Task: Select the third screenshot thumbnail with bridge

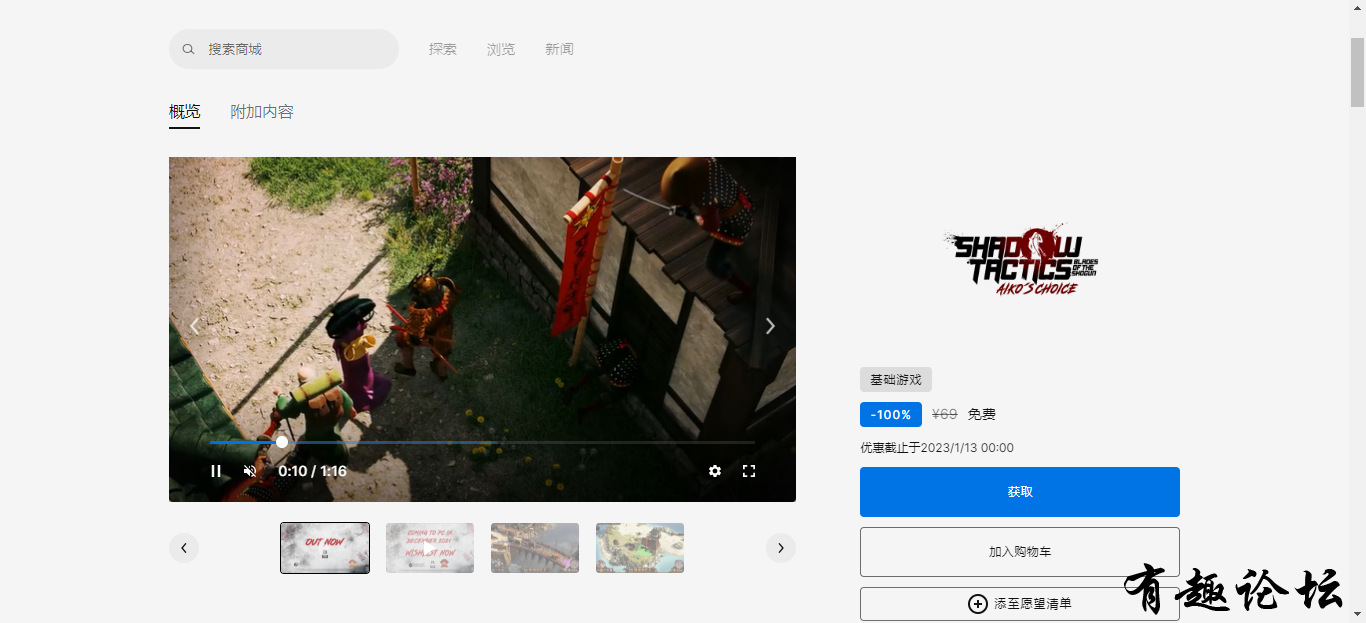Action: (x=535, y=548)
